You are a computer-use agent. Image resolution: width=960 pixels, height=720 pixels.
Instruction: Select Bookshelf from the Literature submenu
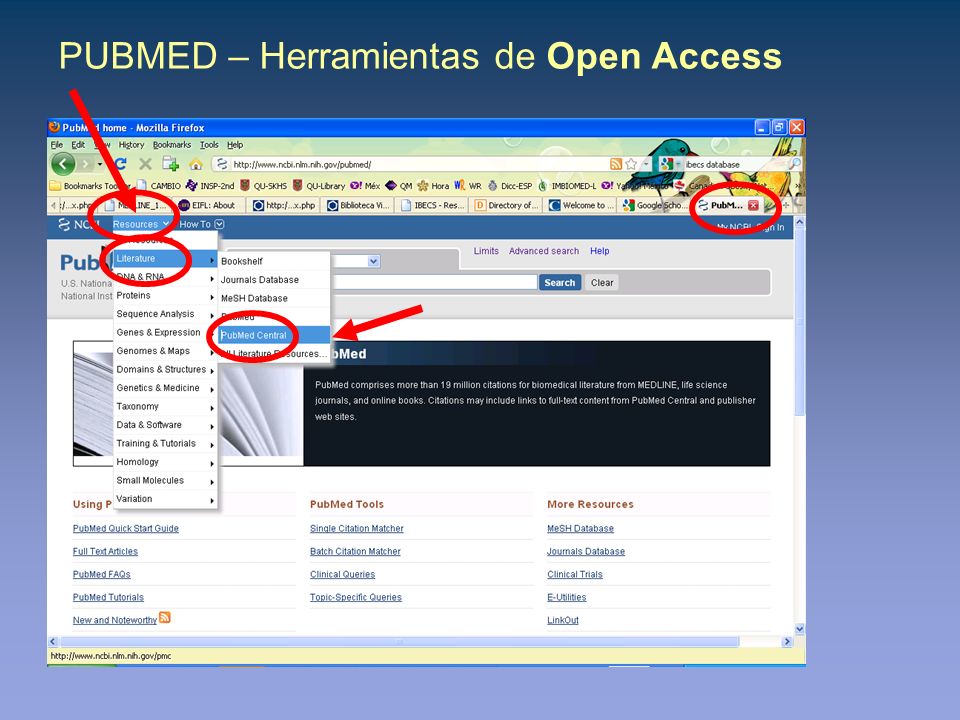pos(274,261)
